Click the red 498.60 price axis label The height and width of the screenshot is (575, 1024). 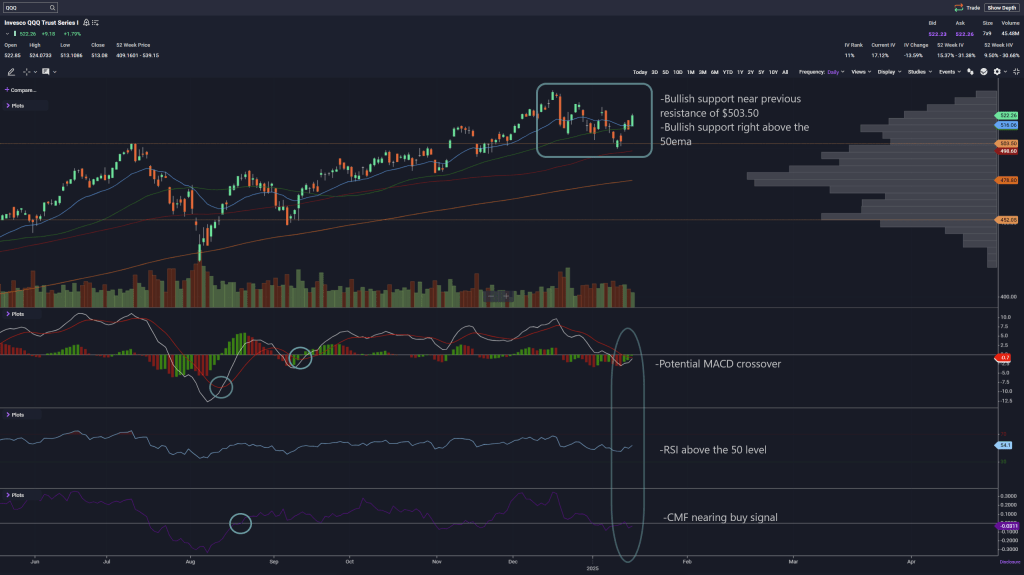[1008, 151]
